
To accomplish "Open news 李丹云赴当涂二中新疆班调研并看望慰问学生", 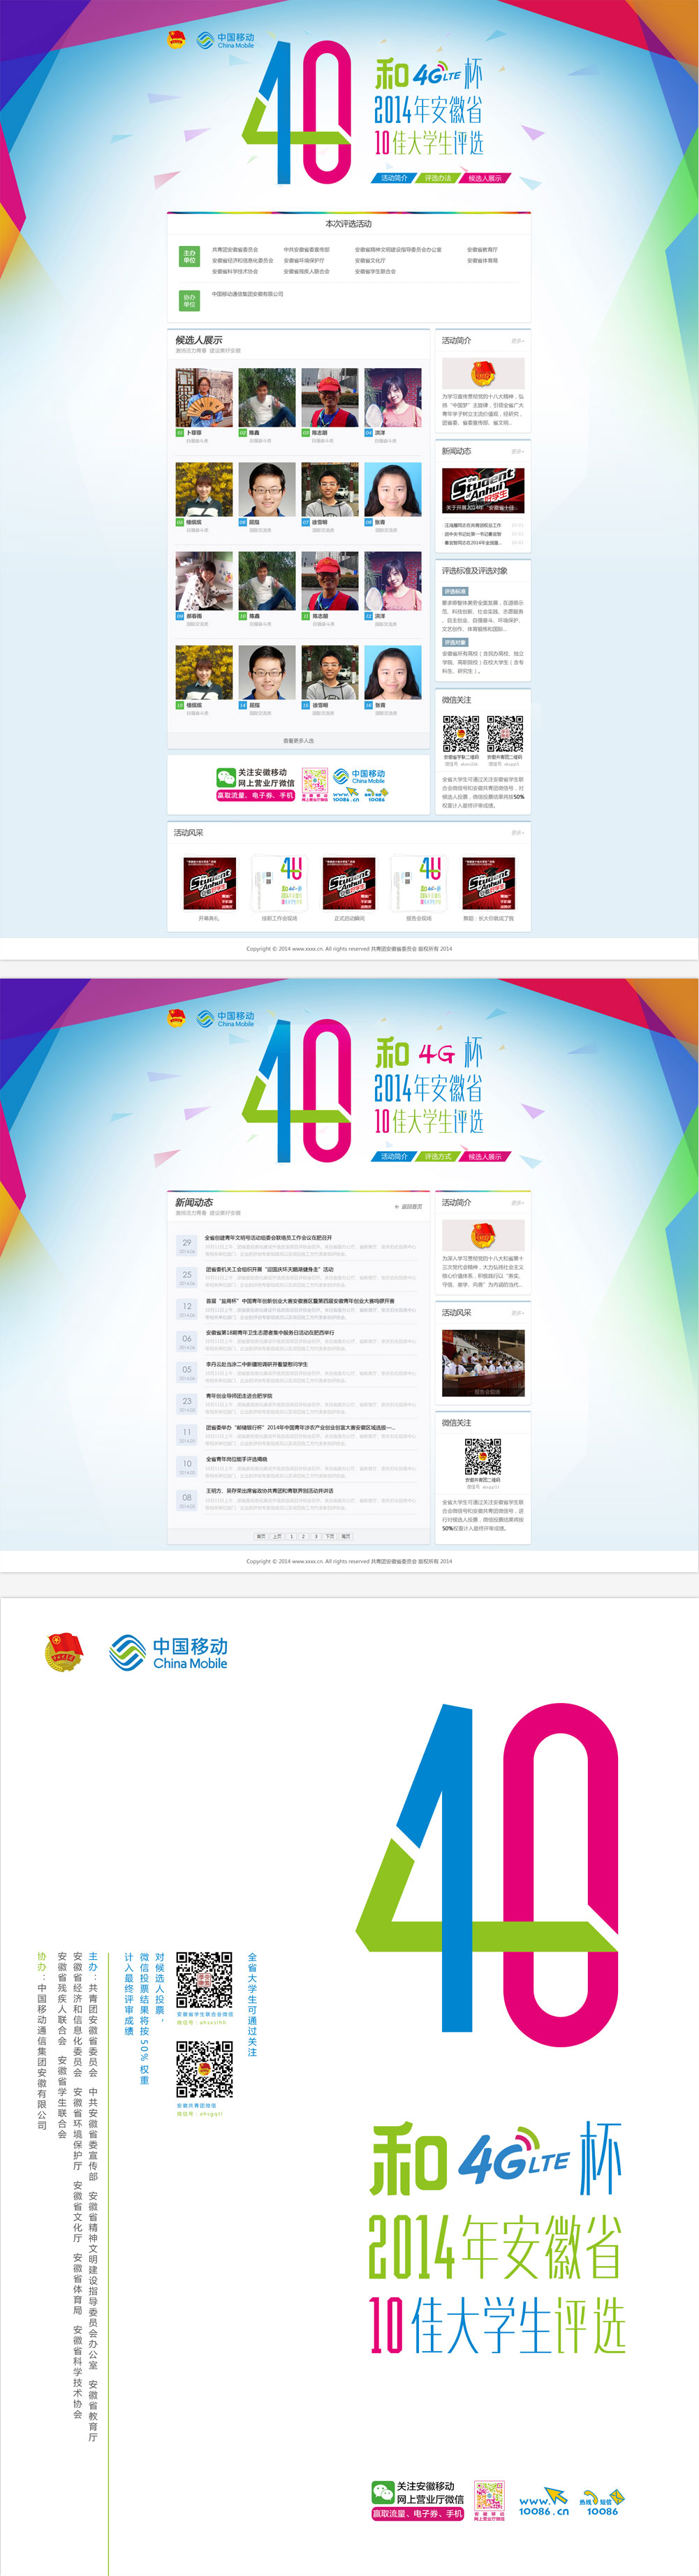I will click(x=256, y=1364).
